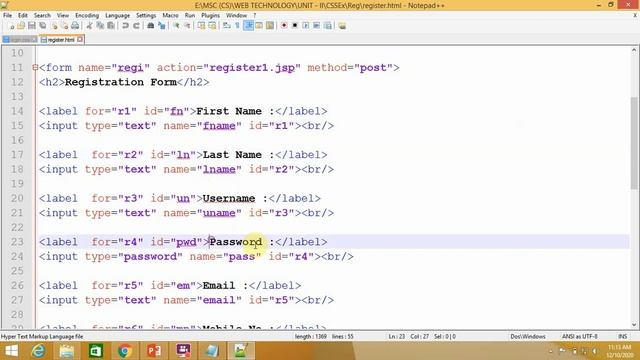The height and width of the screenshot is (360, 640).
Task: Open Google Chrome from the taskbar
Action: coord(125,351)
